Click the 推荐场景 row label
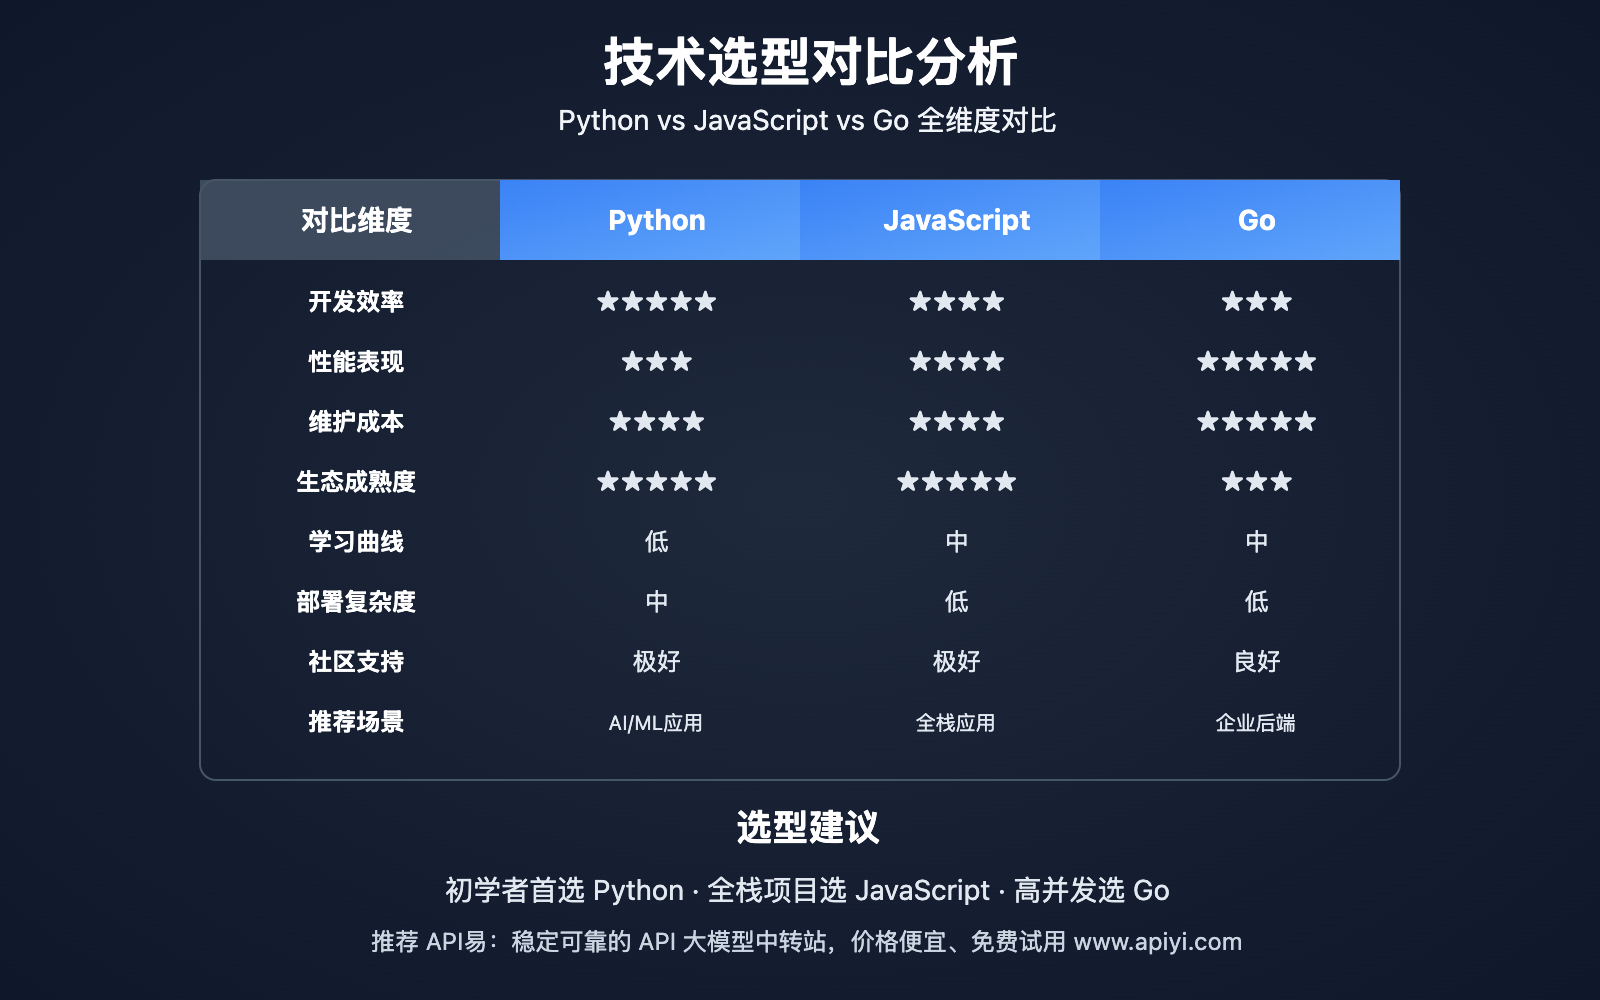Image resolution: width=1600 pixels, height=1000 pixels. pos(356,721)
